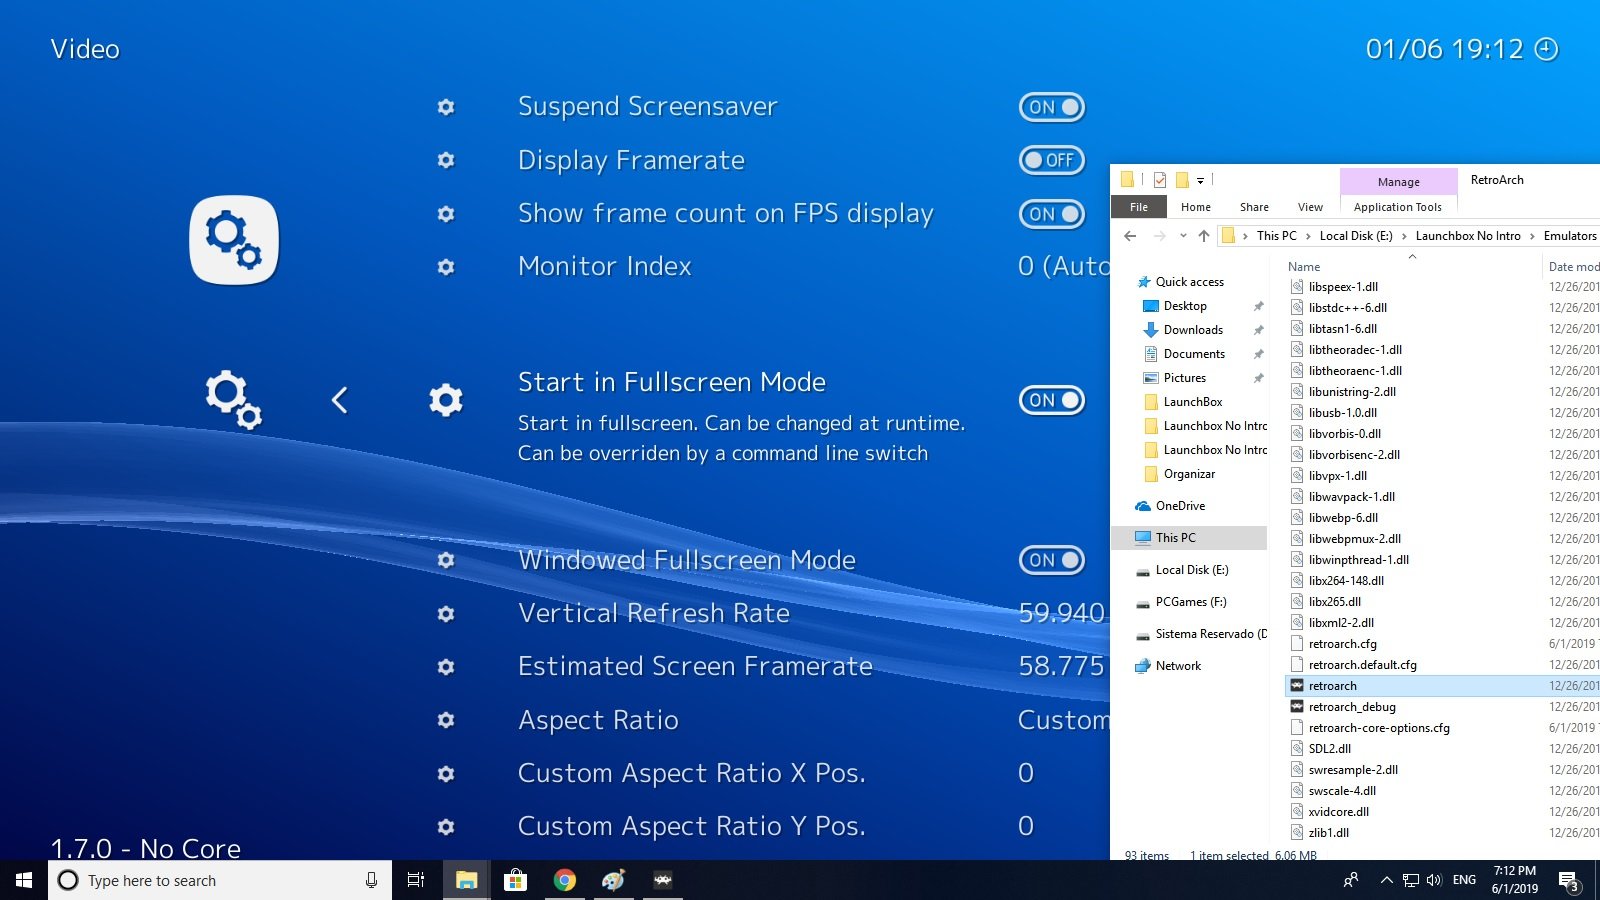Select Estimated Screen Framerate setting
This screenshot has width=1600, height=900.
[695, 667]
